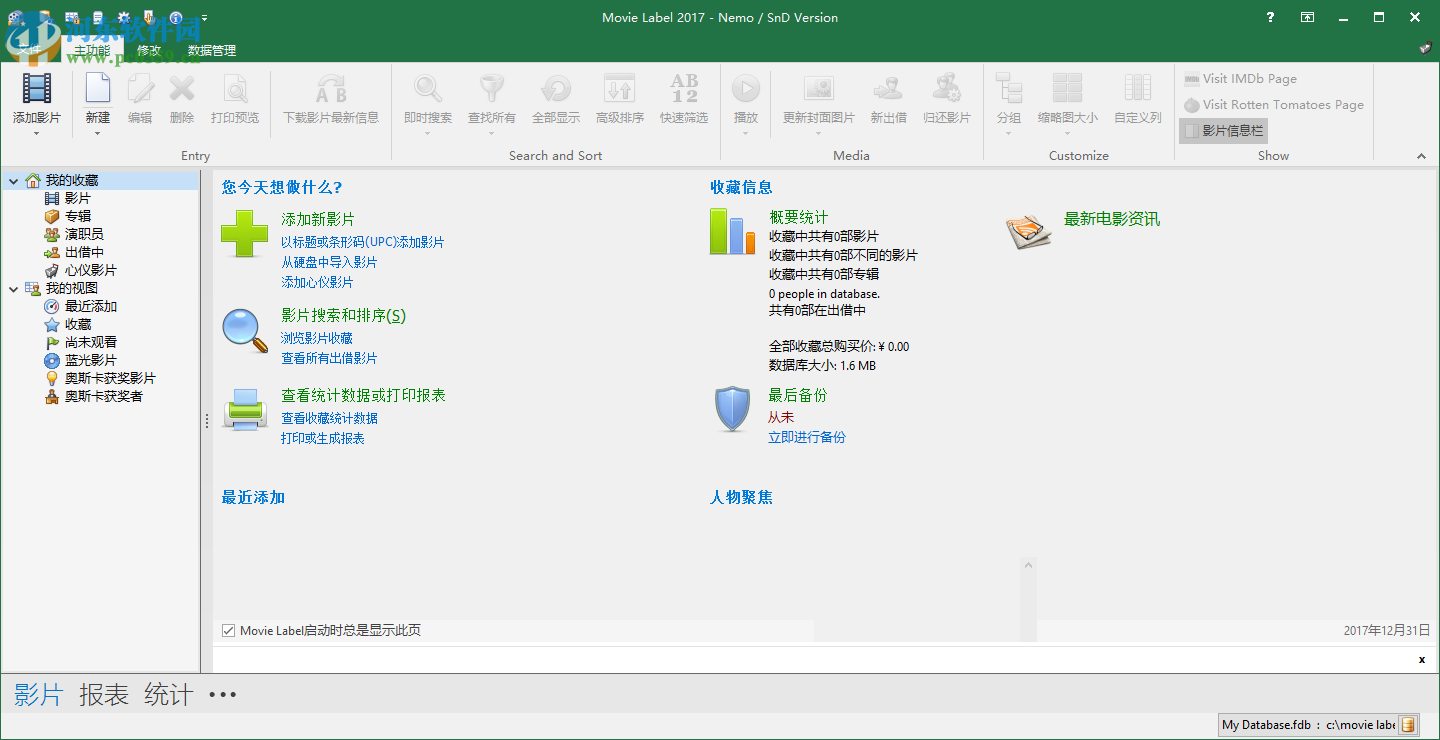Click the bar chart 概要统计 icon

point(732,231)
